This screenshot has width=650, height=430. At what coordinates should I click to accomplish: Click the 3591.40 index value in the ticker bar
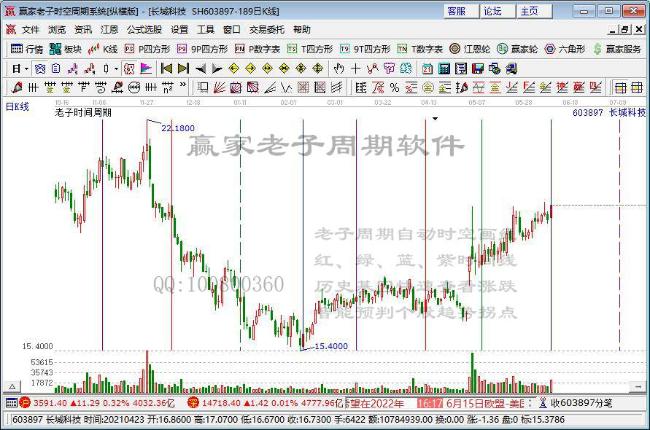[50, 403]
